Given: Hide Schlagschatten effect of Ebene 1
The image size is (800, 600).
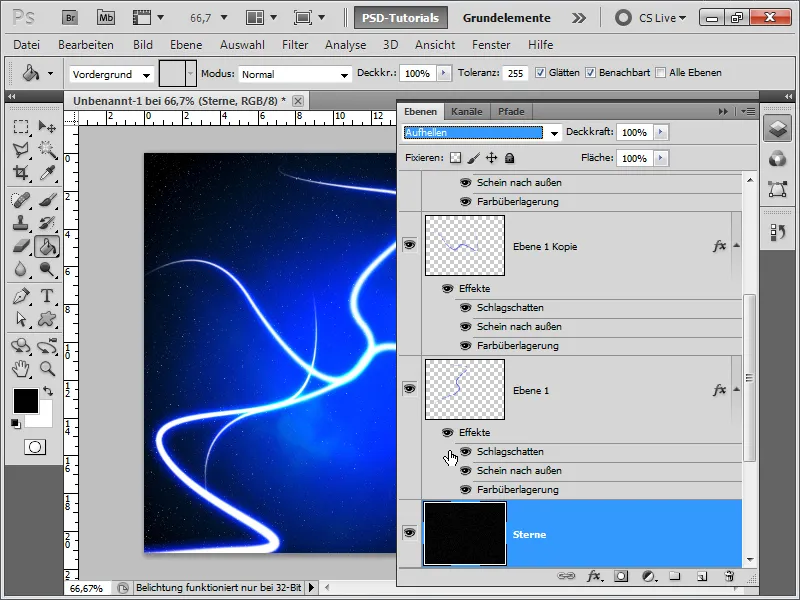Looking at the screenshot, I should coord(465,452).
